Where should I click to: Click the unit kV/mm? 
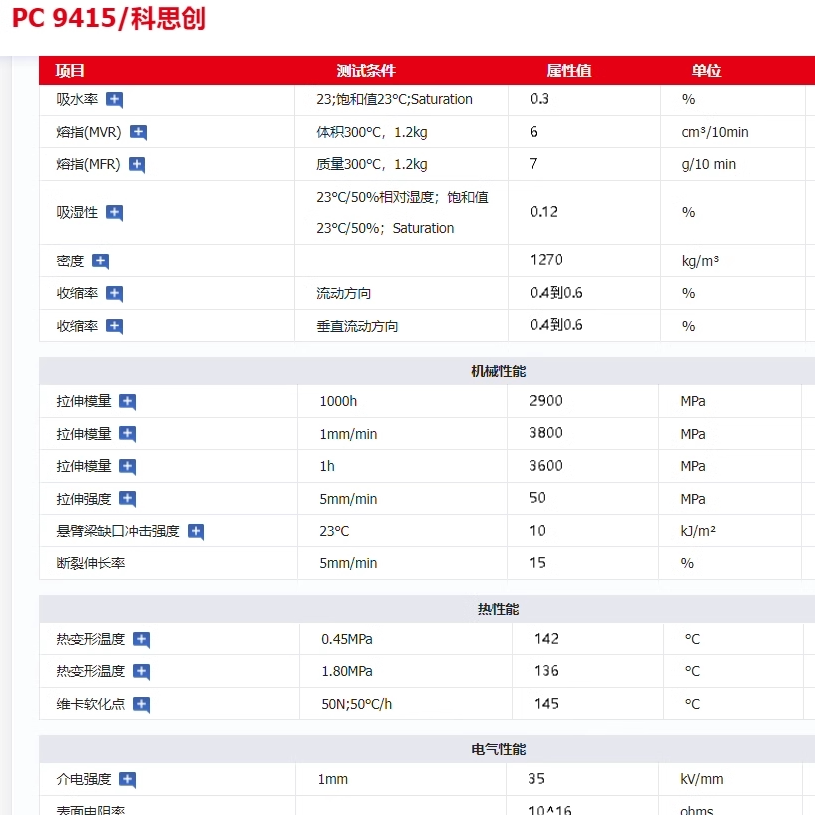[x=702, y=779]
